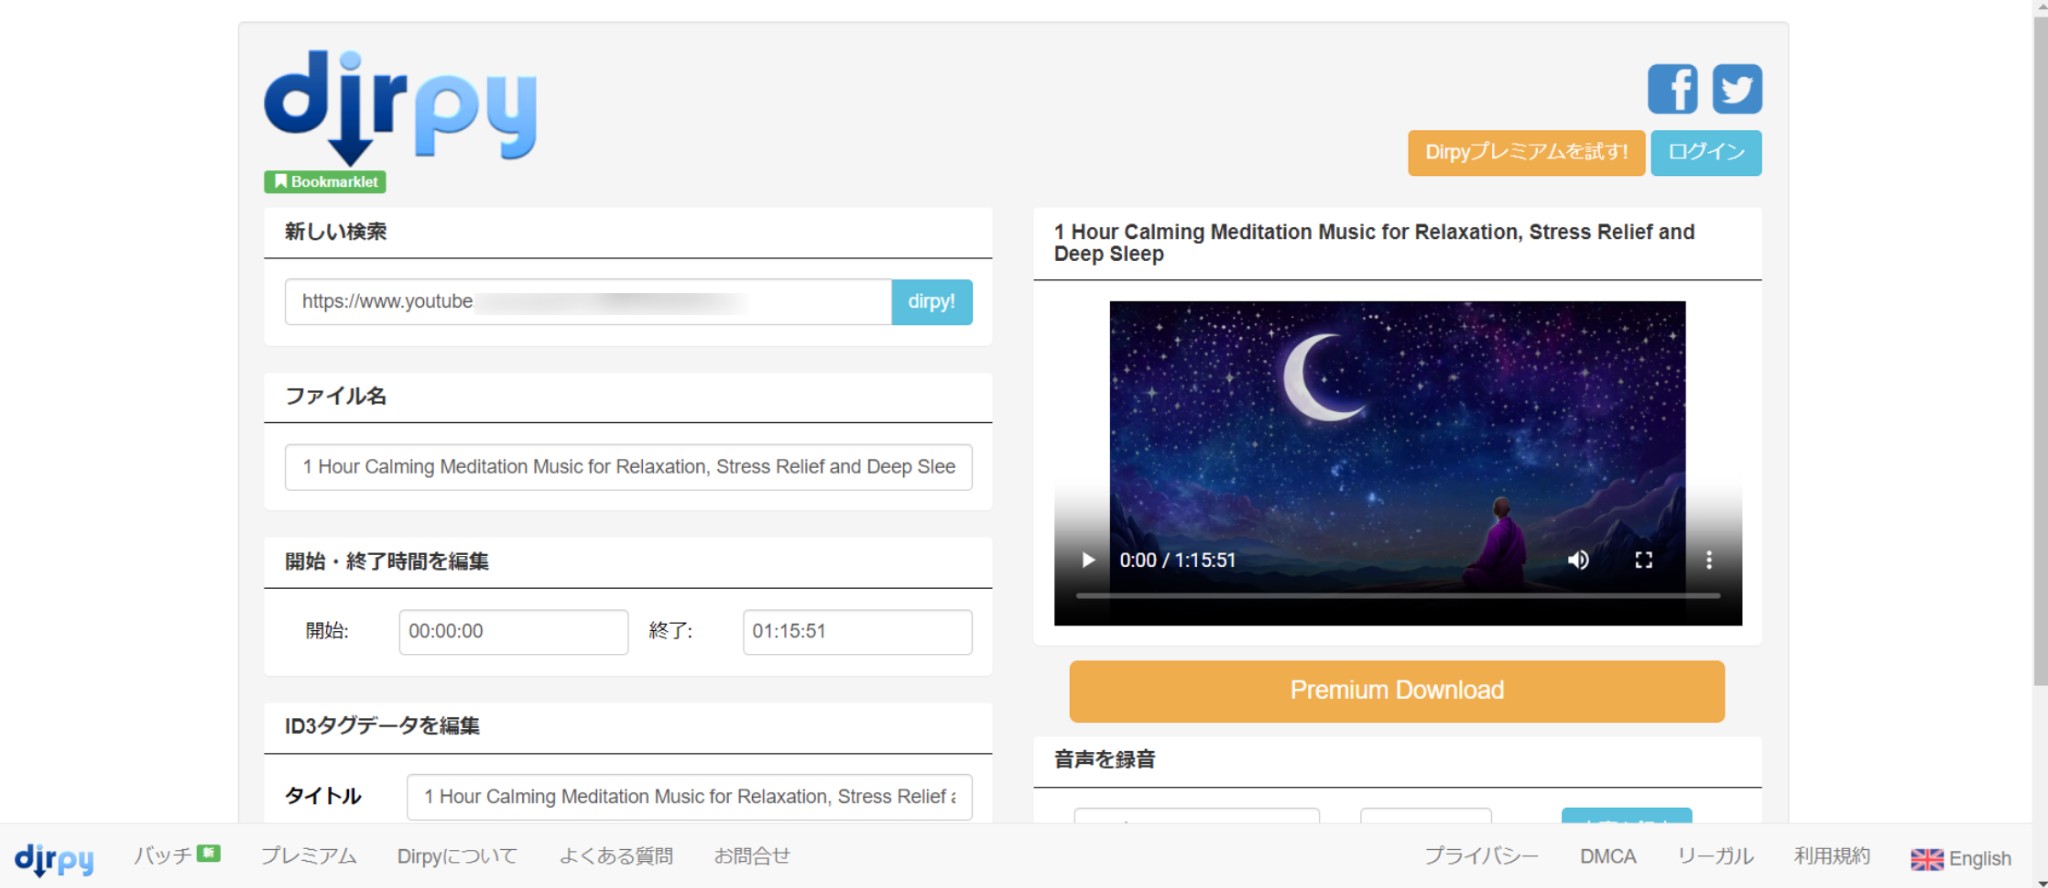This screenshot has height=888, width=2048.
Task: Open the リーガル footer link
Action: (x=1715, y=856)
